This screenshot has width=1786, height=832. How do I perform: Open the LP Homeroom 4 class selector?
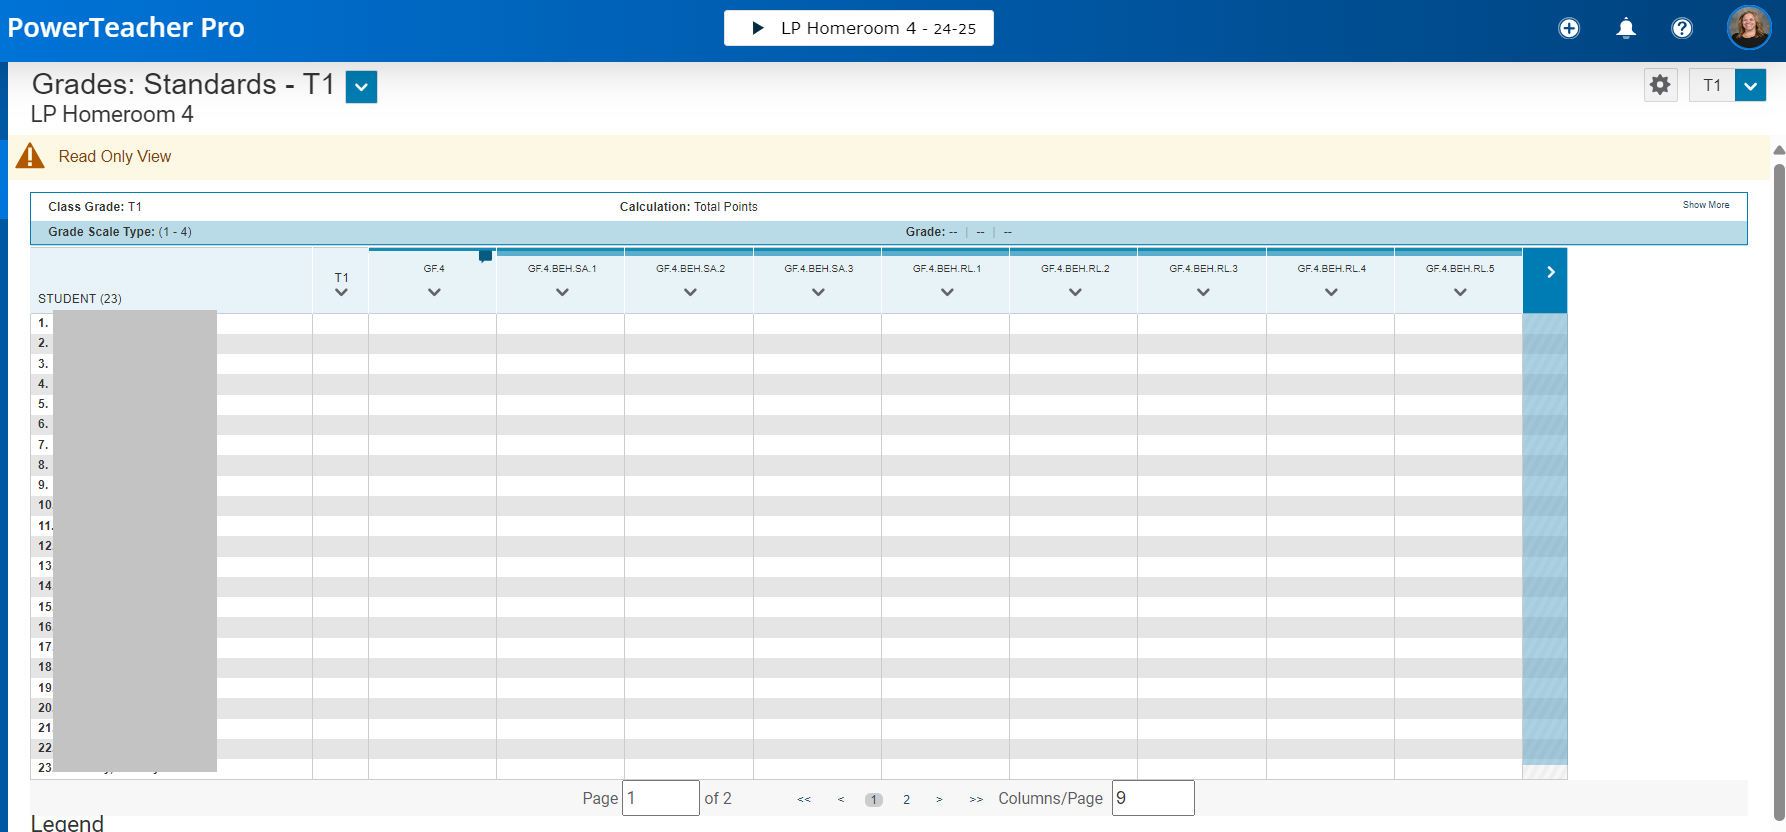tap(858, 28)
